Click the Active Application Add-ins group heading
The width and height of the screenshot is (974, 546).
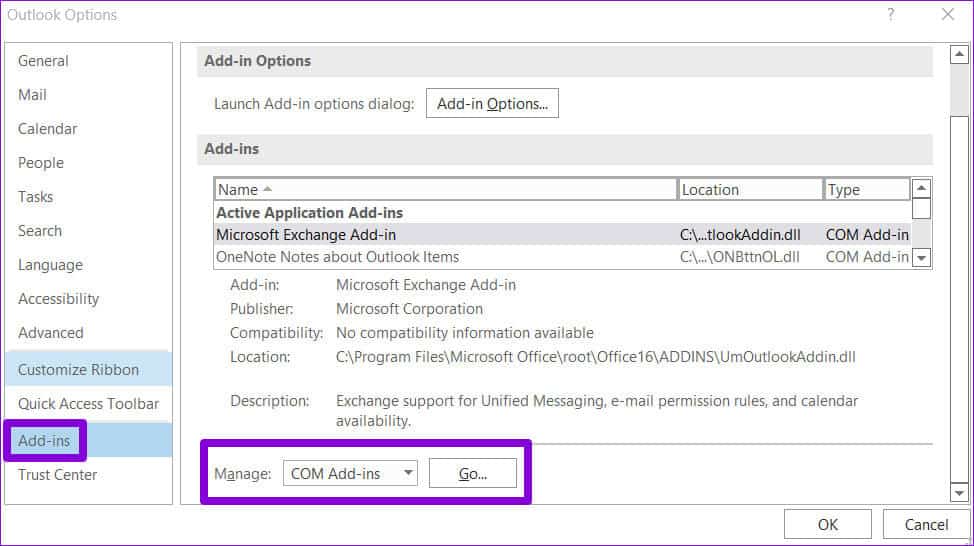click(x=309, y=212)
